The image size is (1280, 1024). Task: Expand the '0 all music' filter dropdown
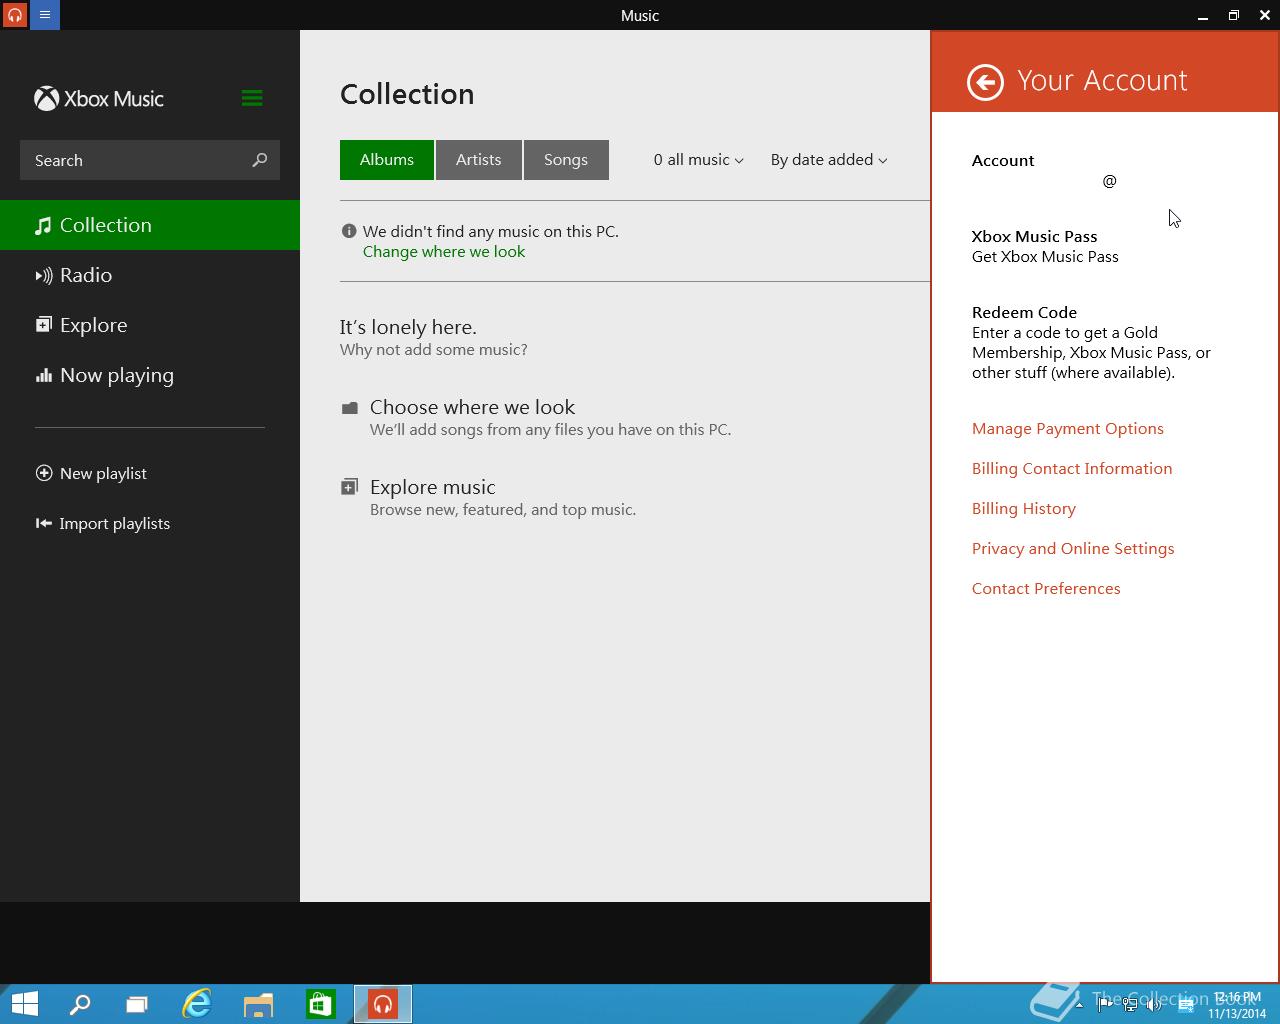[699, 160]
